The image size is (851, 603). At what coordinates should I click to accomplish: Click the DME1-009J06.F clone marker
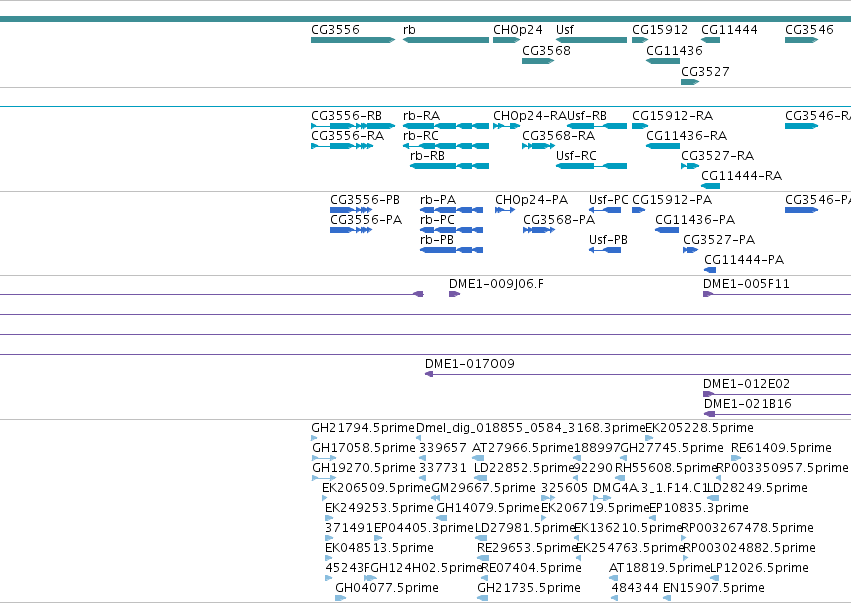454,294
